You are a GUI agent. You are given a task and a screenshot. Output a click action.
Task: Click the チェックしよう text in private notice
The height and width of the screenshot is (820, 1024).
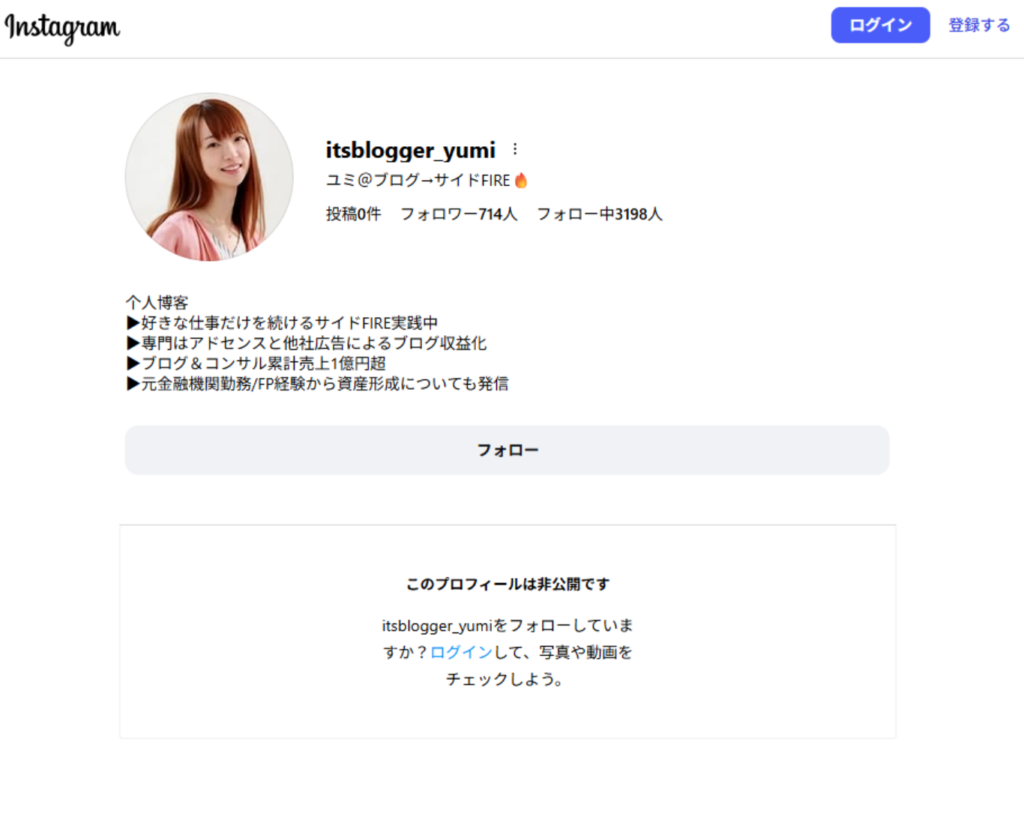pyautogui.click(x=506, y=680)
